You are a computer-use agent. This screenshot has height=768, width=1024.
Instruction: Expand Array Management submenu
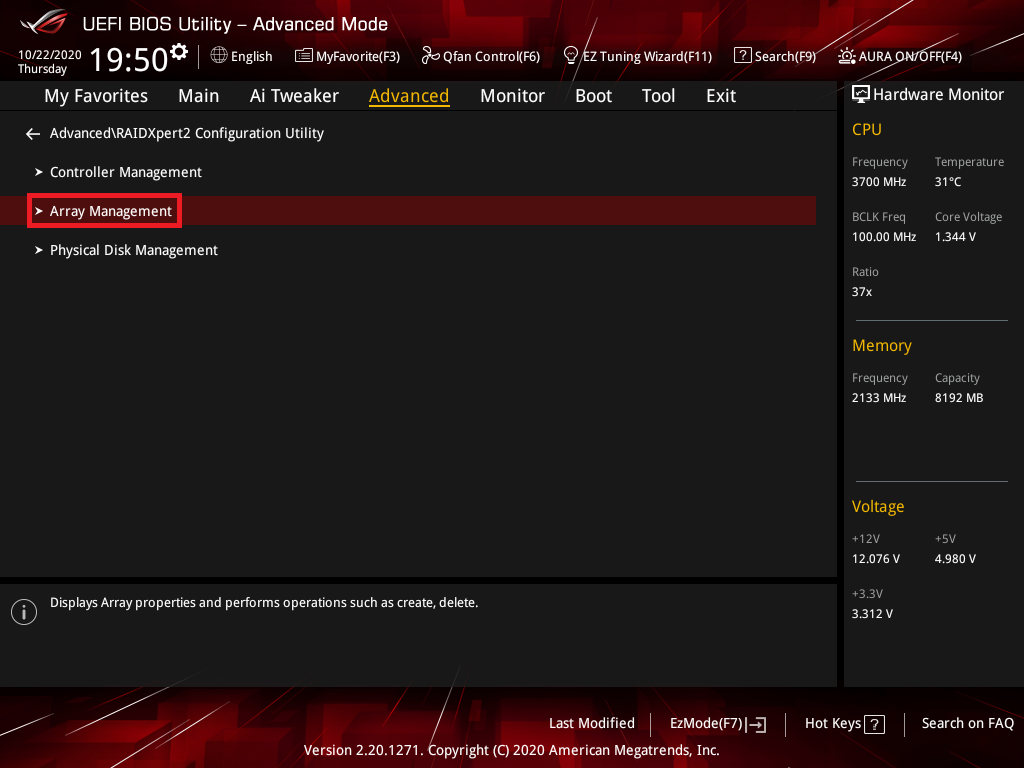[110, 211]
